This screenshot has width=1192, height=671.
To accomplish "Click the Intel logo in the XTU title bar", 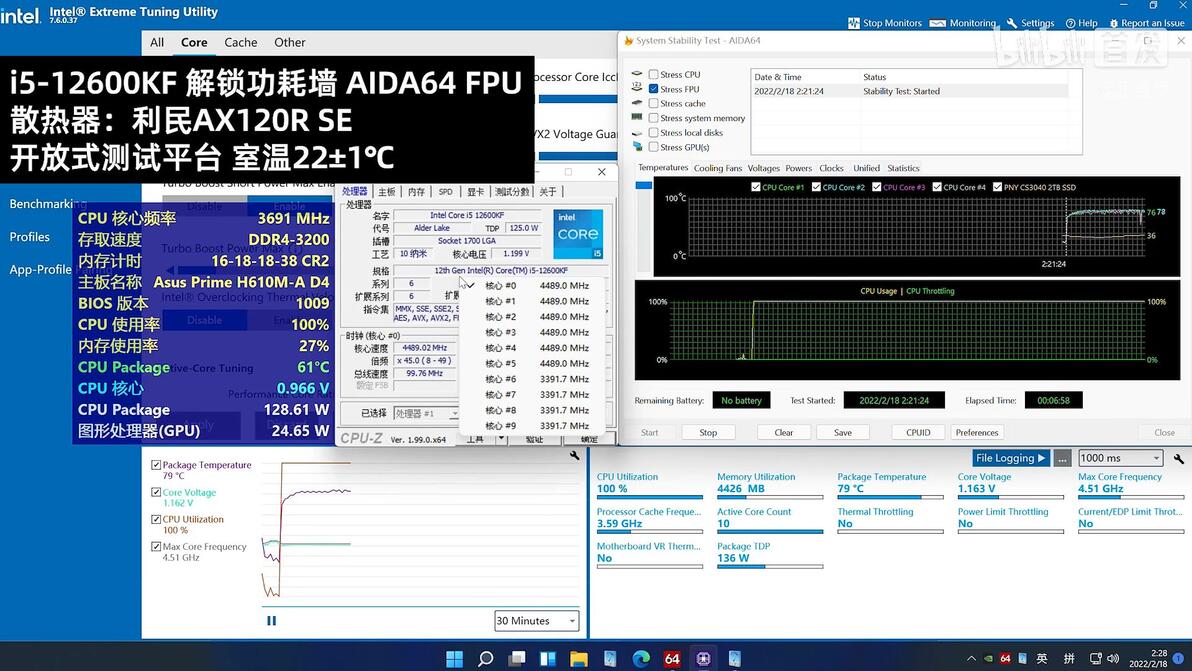I will (20, 14).
